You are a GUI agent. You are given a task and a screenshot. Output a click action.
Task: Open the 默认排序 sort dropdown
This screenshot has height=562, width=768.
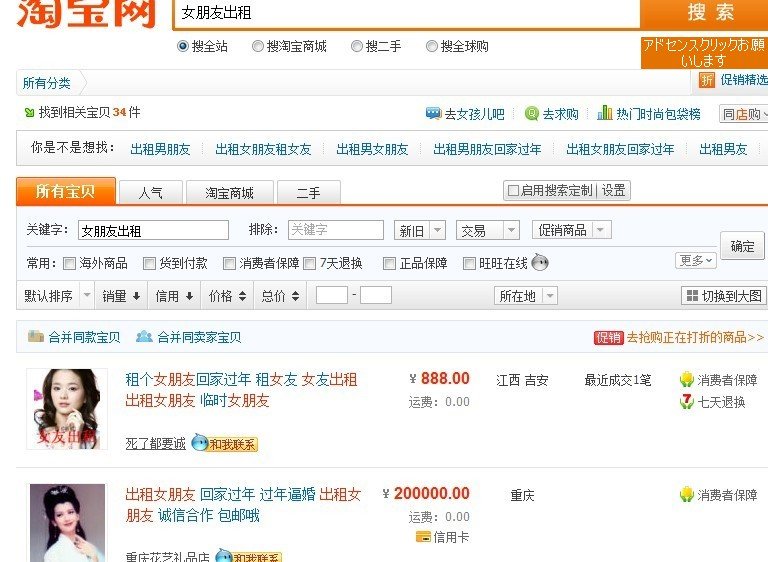(55, 295)
